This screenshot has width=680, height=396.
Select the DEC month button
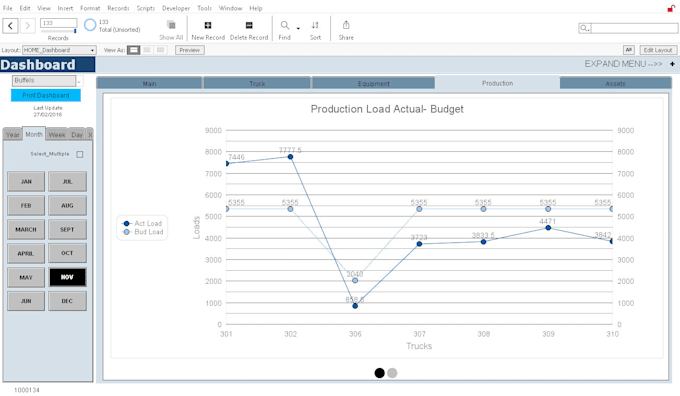pos(67,301)
